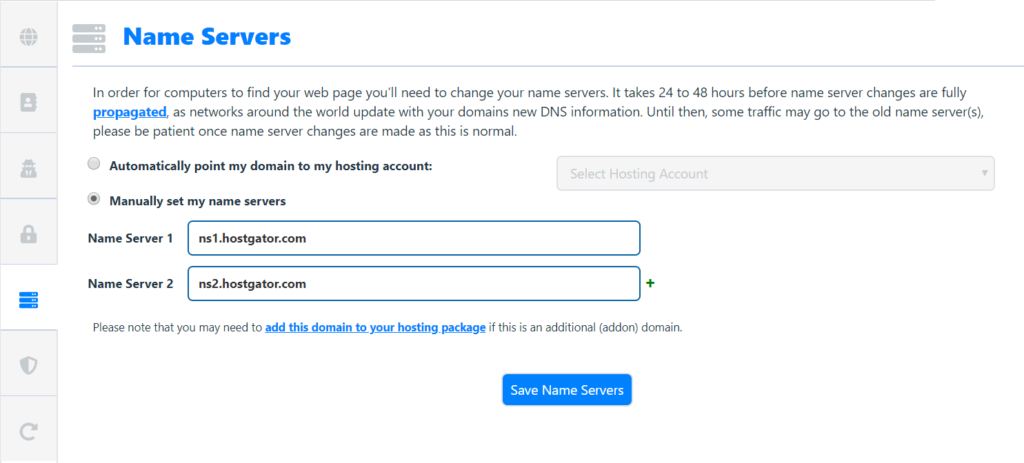
Task: Open the contact information sidebar icon
Action: 29,102
